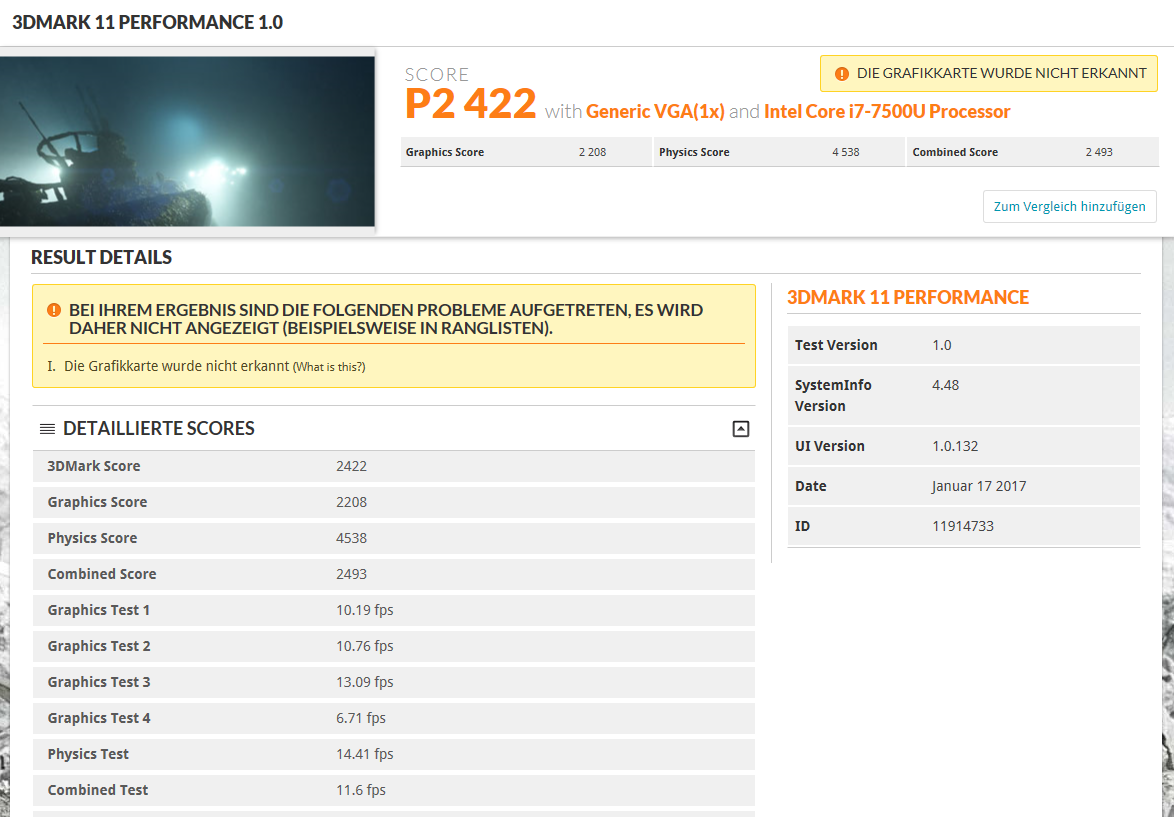Image resolution: width=1174 pixels, height=817 pixels.
Task: Collapse the Detaillierte Scores section
Action: [x=740, y=429]
